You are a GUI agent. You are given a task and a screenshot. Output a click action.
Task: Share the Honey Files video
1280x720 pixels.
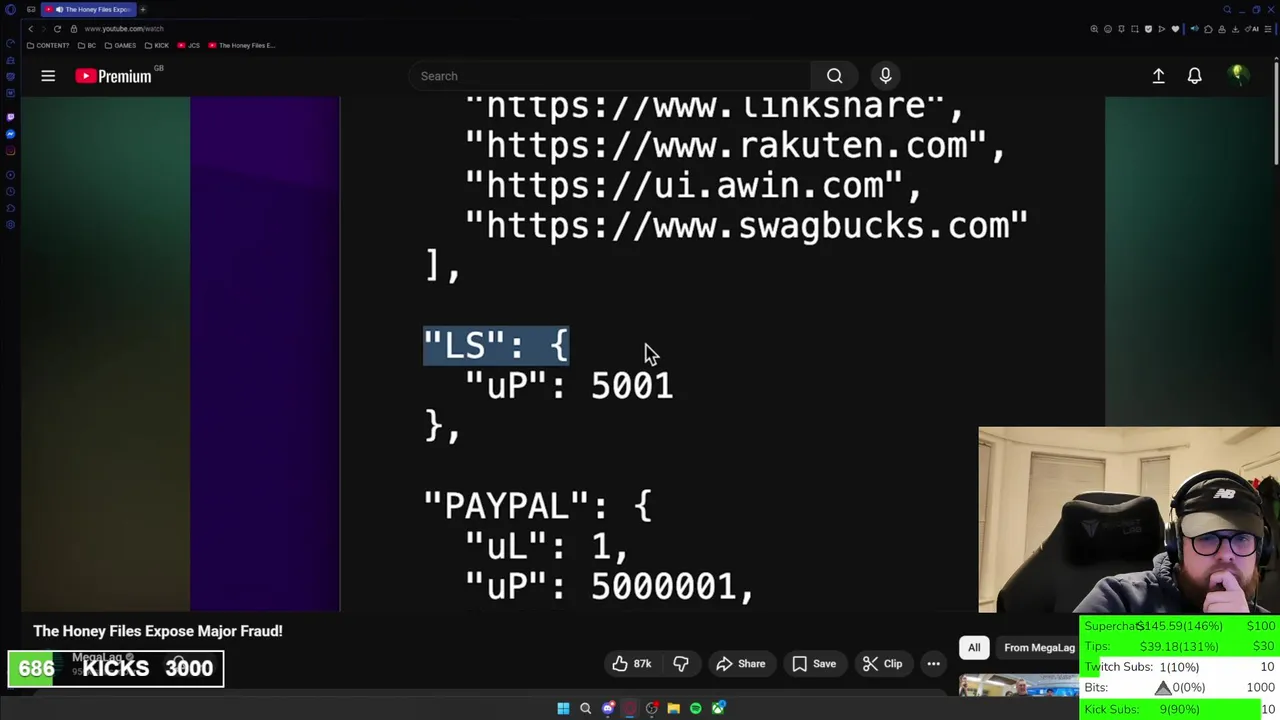pyautogui.click(x=741, y=664)
